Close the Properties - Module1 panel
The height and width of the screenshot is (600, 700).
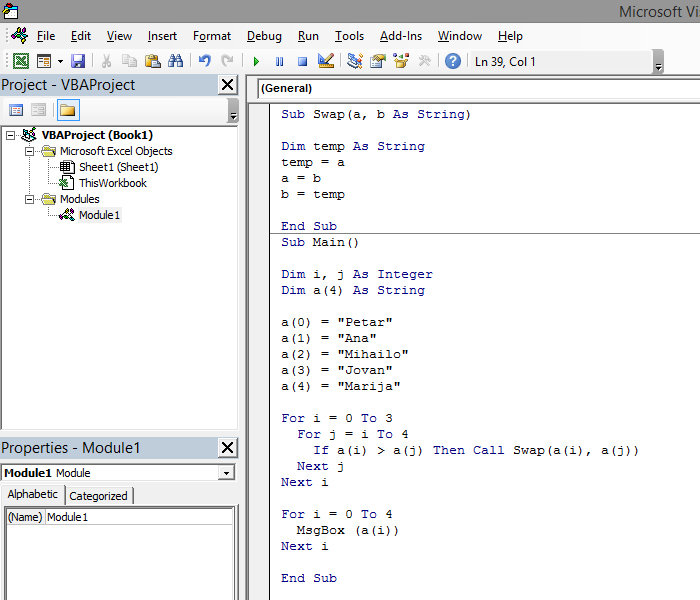pyautogui.click(x=227, y=447)
